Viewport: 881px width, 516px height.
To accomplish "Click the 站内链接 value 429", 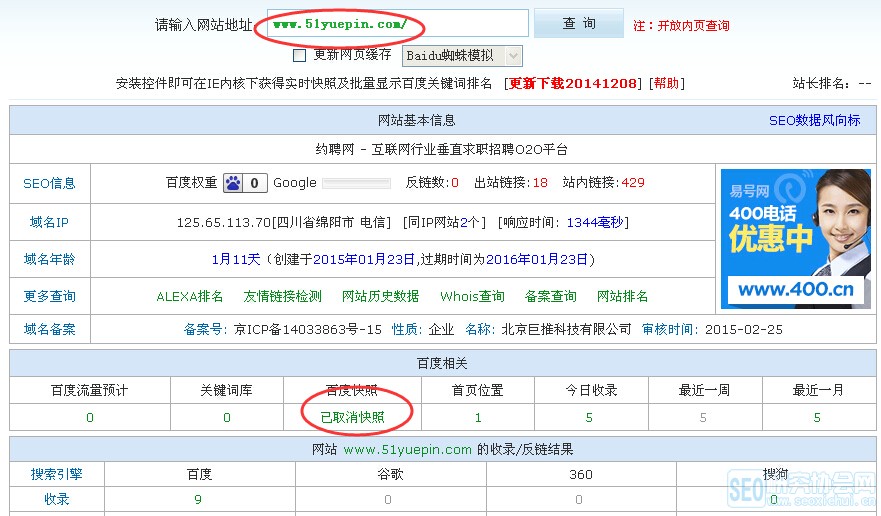I will [x=633, y=183].
